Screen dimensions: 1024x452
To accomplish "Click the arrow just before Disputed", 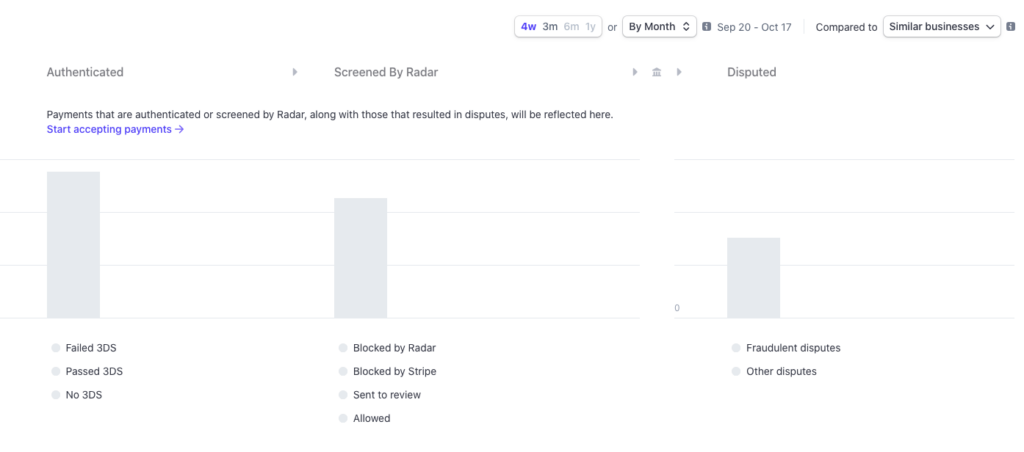I will click(x=679, y=72).
